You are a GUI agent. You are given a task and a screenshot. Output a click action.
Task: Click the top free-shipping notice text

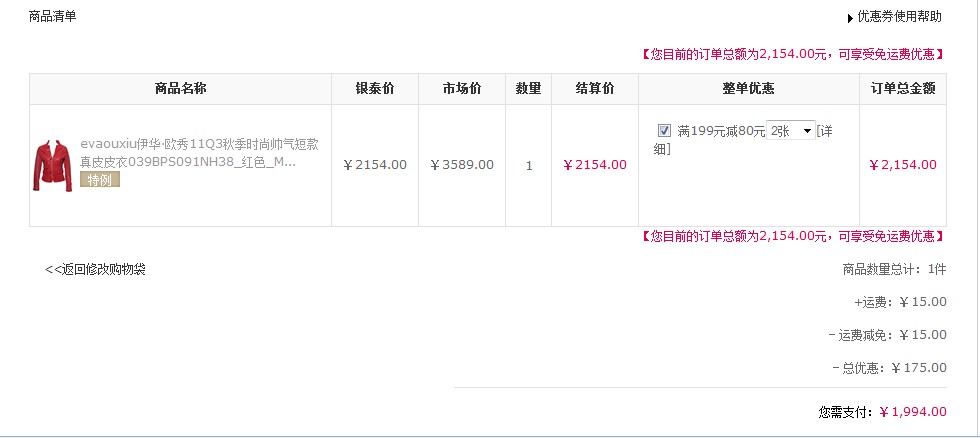[x=792, y=54]
